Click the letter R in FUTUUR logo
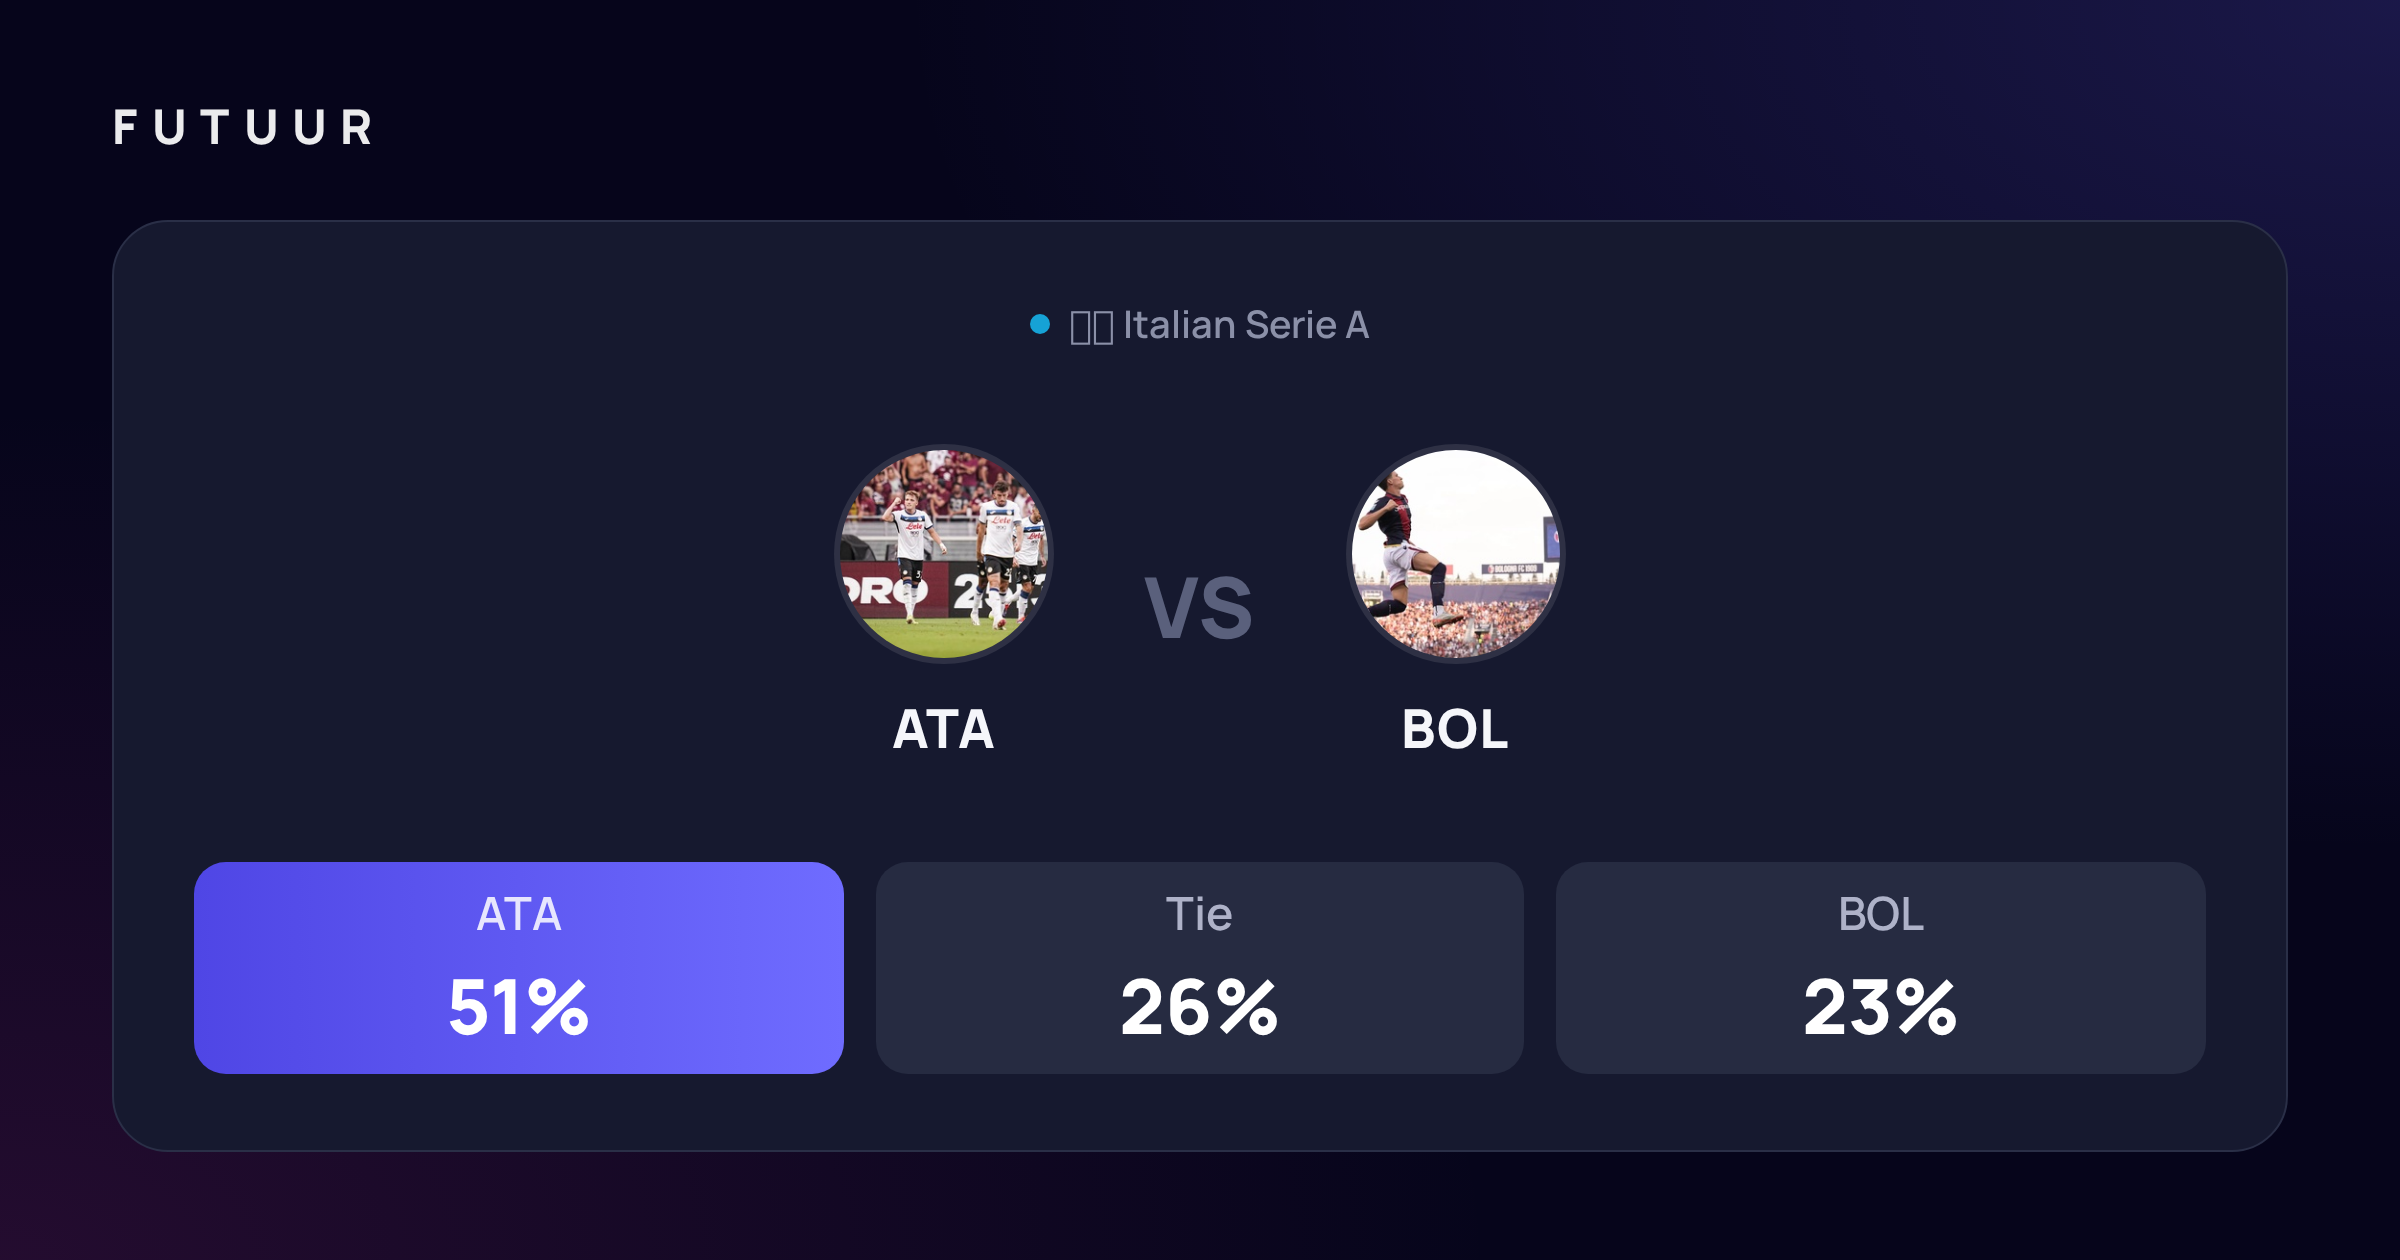Image resolution: width=2400 pixels, height=1260 pixels. click(x=357, y=128)
